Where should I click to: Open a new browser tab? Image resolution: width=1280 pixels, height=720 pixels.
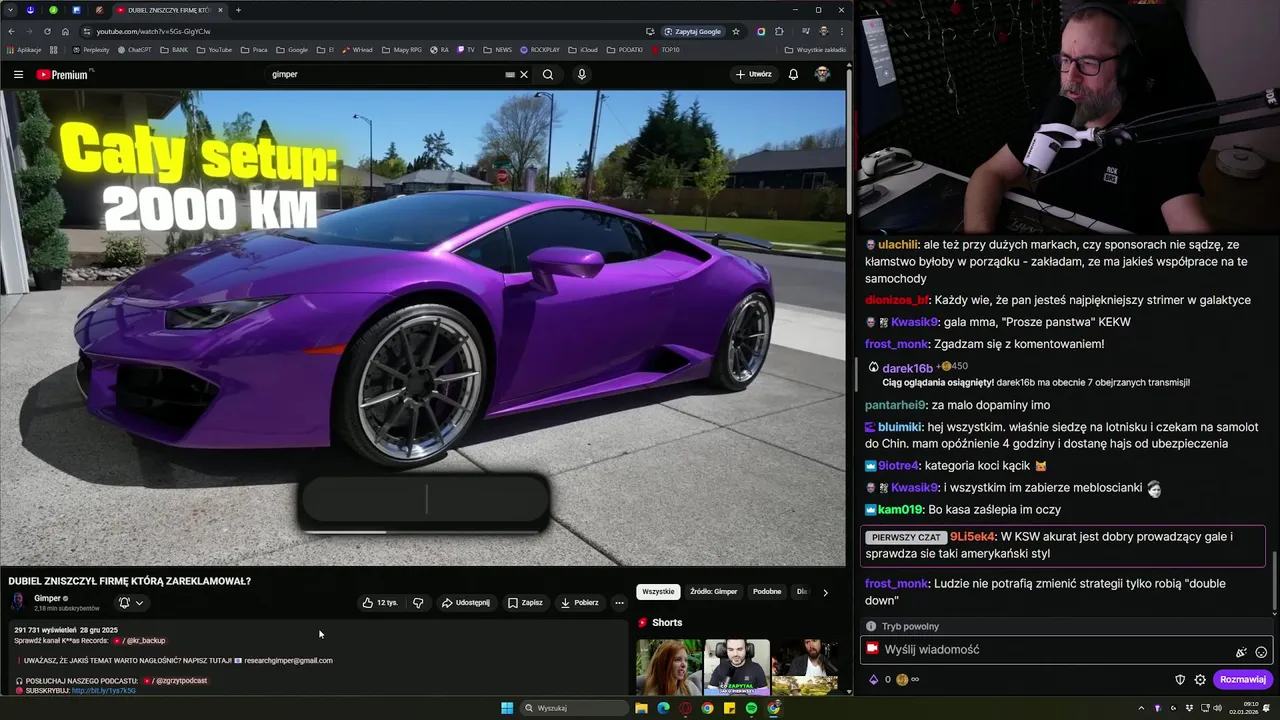pos(238,10)
